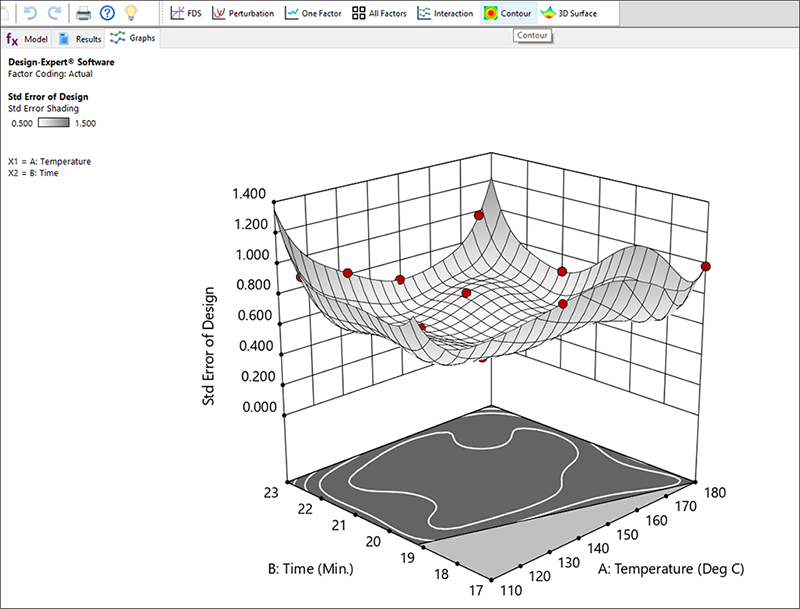Show the Perturbation plot
The width and height of the screenshot is (800, 609).
click(243, 14)
